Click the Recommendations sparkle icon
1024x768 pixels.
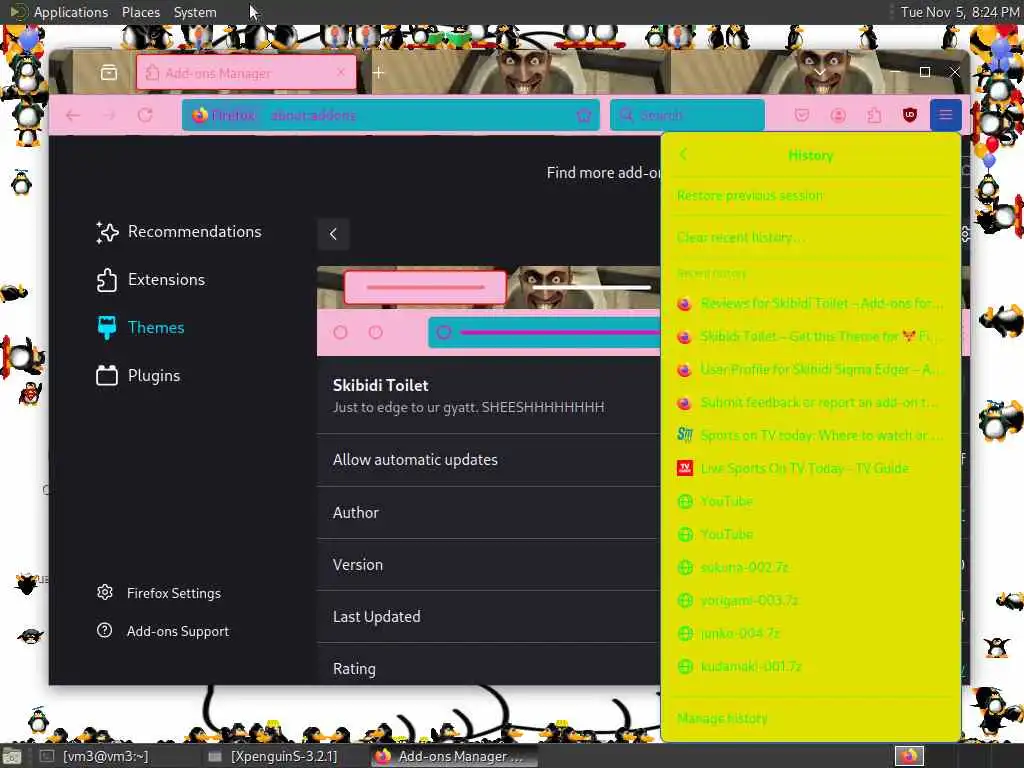(107, 232)
